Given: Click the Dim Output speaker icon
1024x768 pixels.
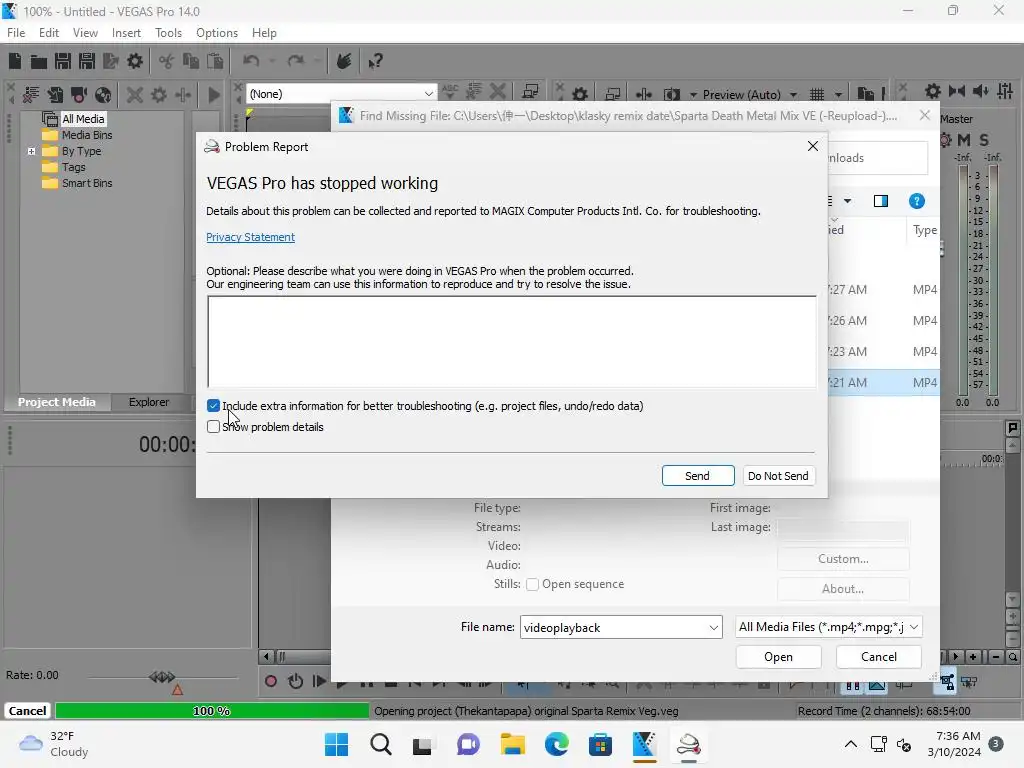Looking at the screenshot, I should [x=980, y=91].
